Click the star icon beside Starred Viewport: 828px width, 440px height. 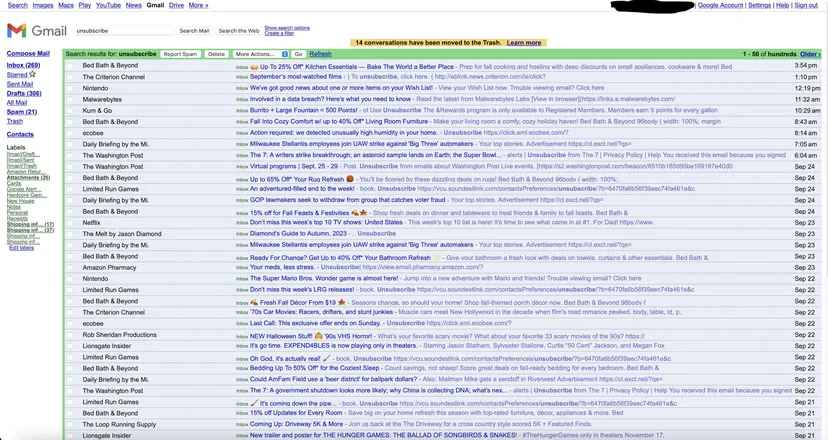point(32,74)
